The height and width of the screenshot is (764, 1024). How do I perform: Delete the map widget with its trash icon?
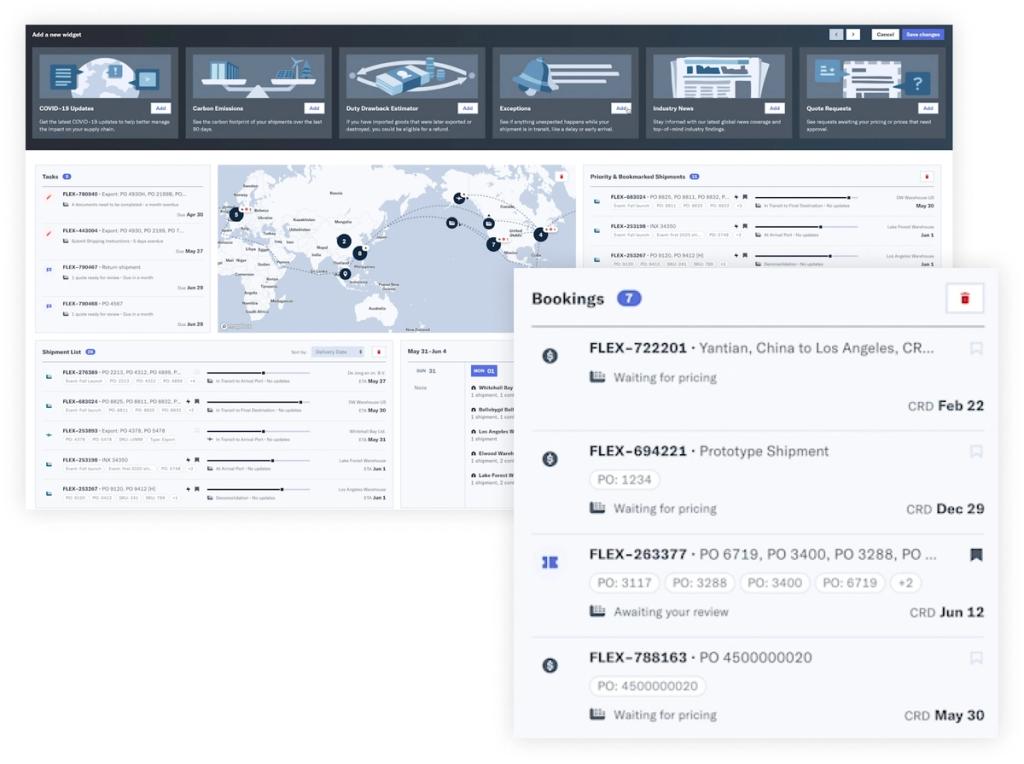pyautogui.click(x=560, y=177)
